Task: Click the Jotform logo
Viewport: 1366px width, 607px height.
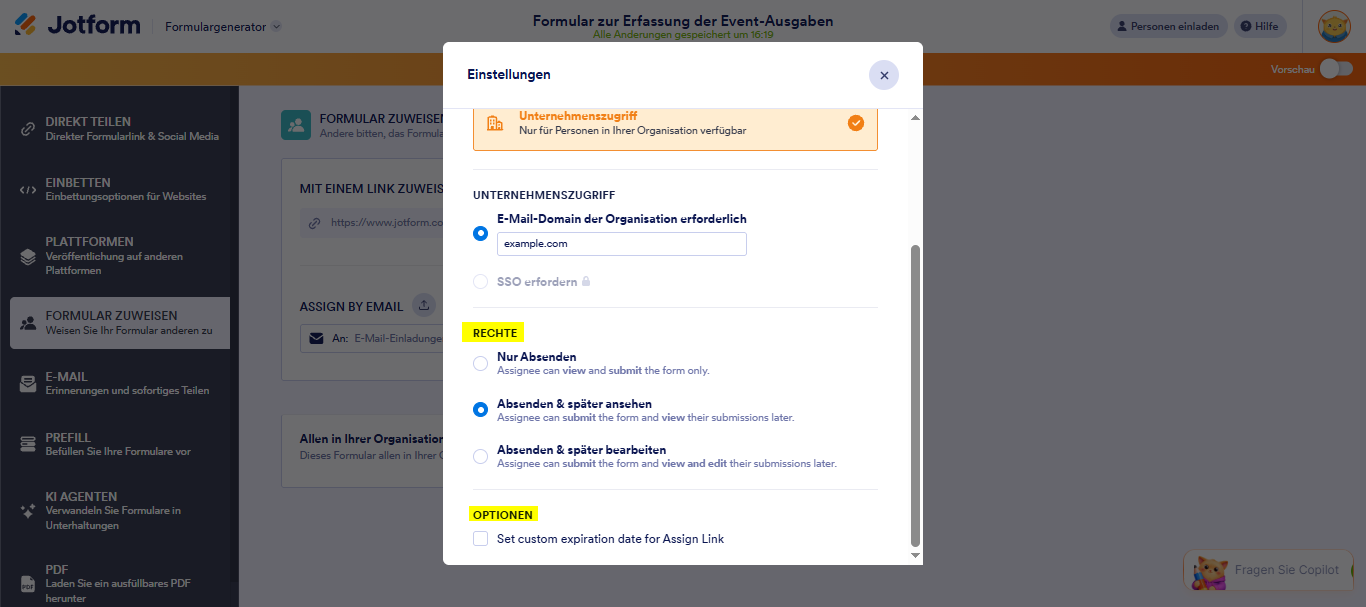Action: click(77, 26)
